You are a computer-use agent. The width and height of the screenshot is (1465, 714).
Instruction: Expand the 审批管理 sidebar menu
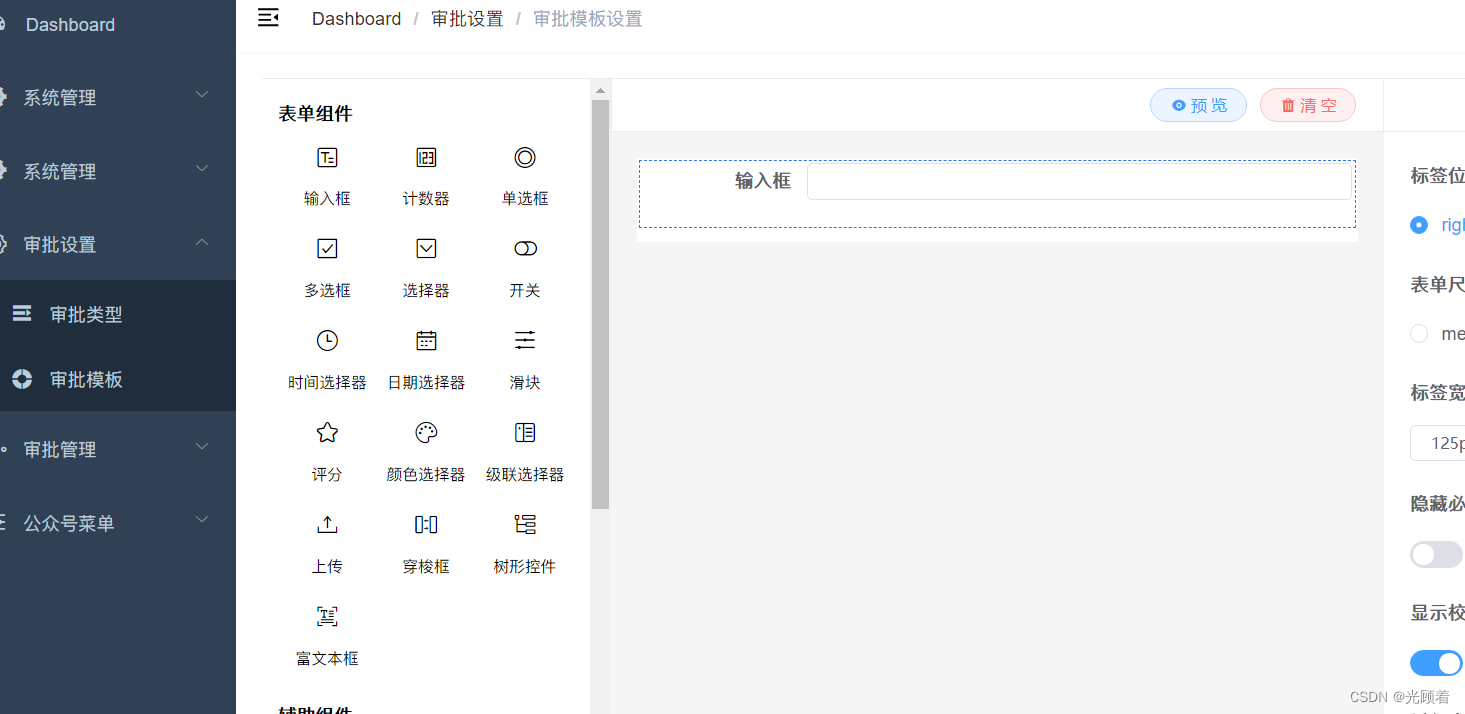117,449
